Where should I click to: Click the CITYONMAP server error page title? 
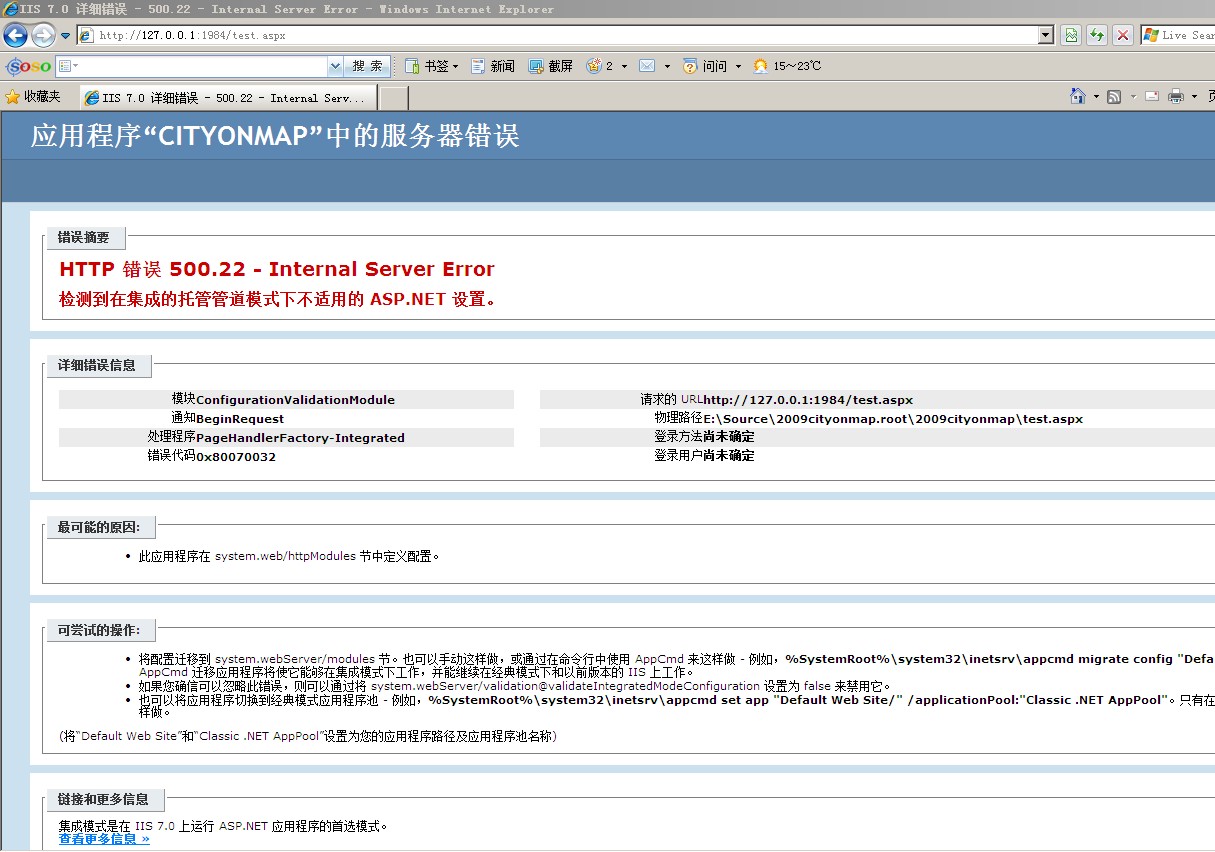(x=275, y=136)
